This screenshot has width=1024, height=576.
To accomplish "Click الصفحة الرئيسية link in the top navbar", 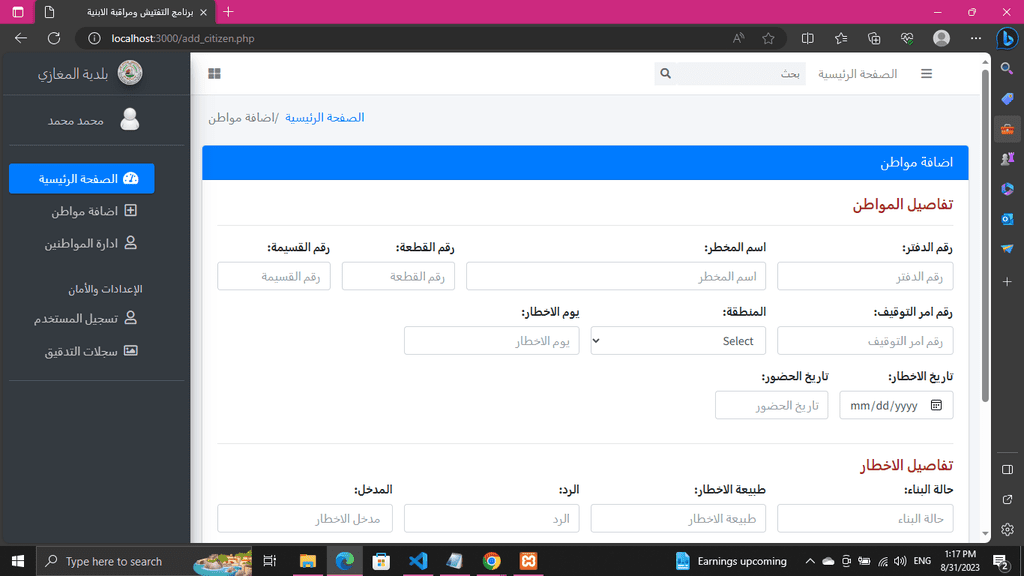I will [857, 74].
